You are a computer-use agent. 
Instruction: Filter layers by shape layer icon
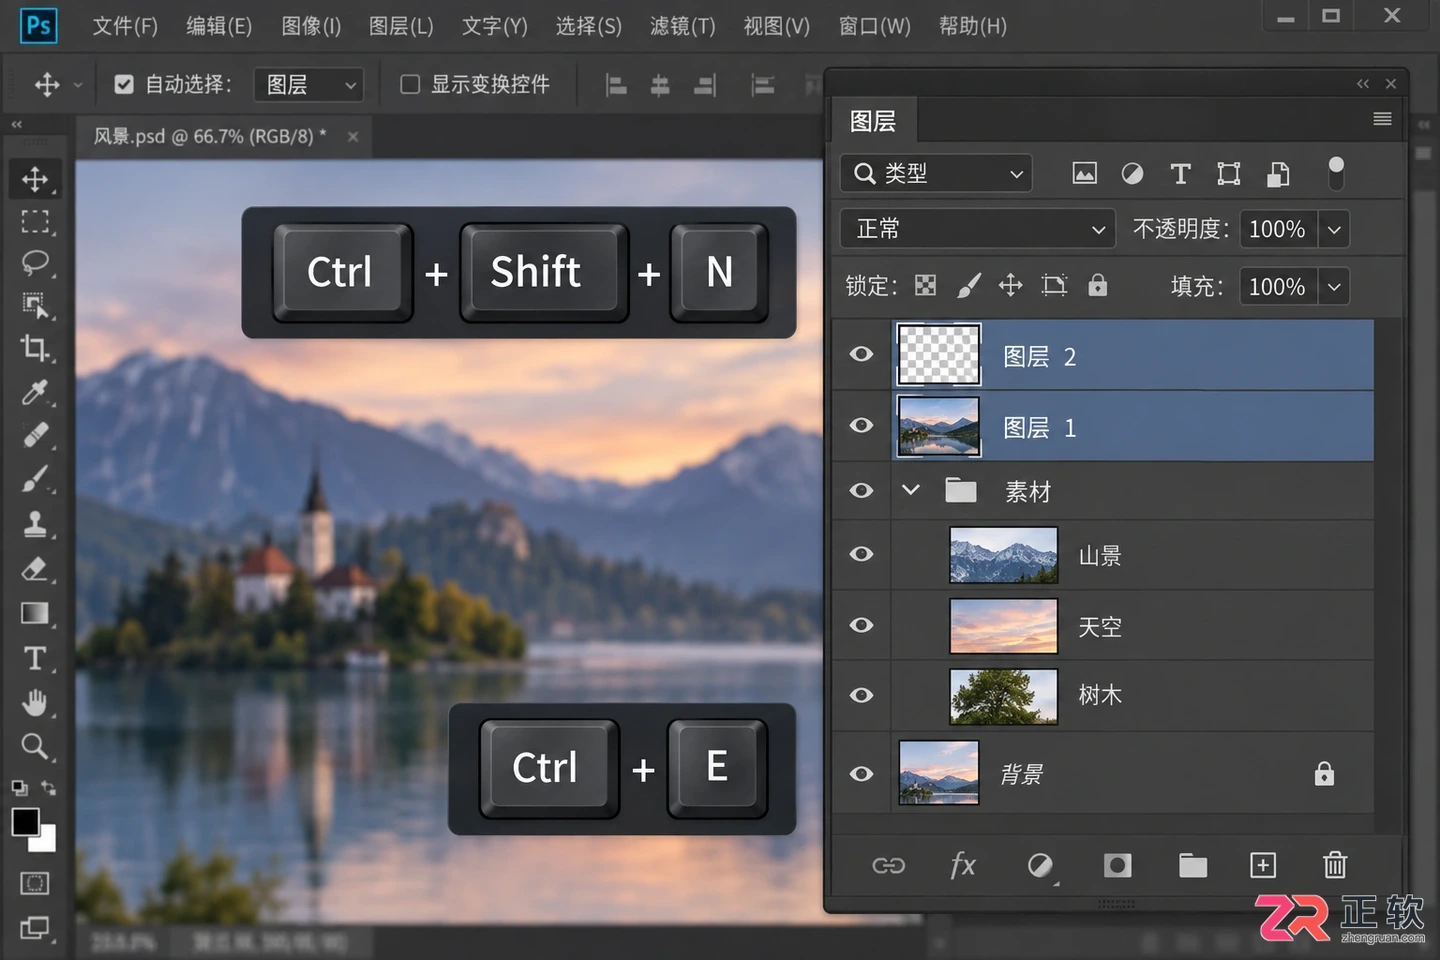[1228, 174]
